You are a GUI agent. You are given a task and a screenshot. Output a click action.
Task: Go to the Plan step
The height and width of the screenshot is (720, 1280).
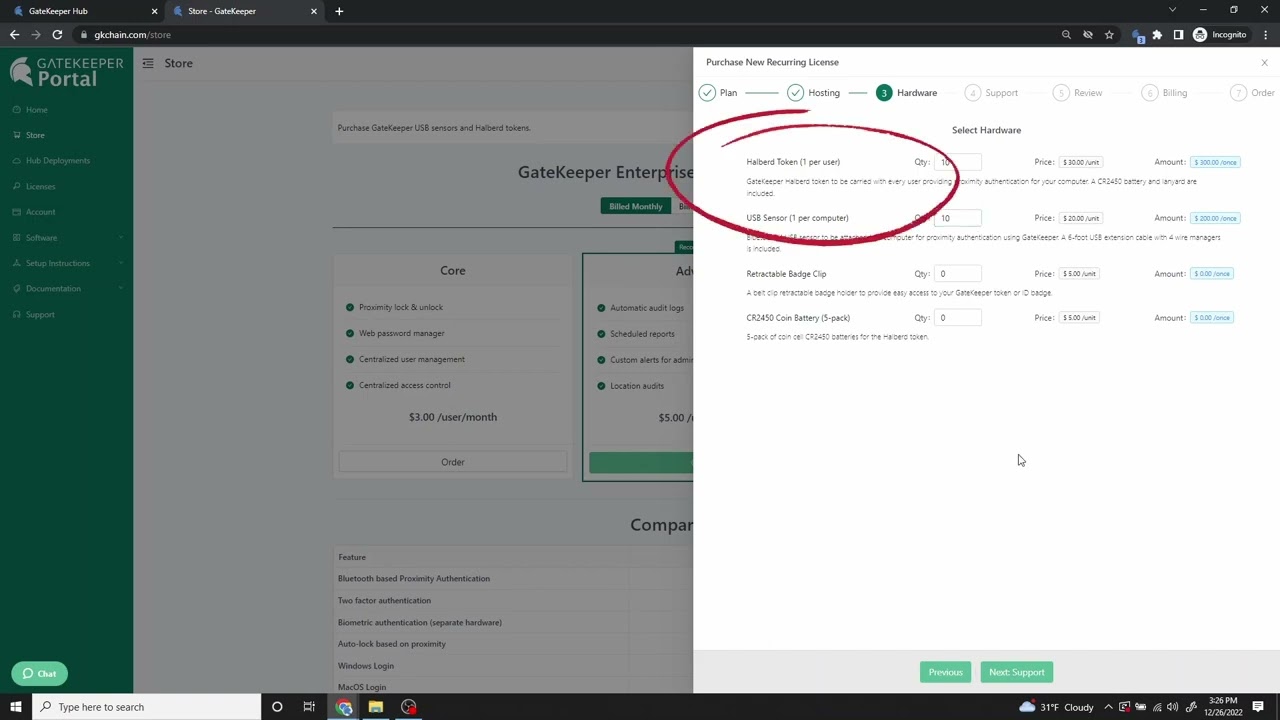click(x=719, y=93)
